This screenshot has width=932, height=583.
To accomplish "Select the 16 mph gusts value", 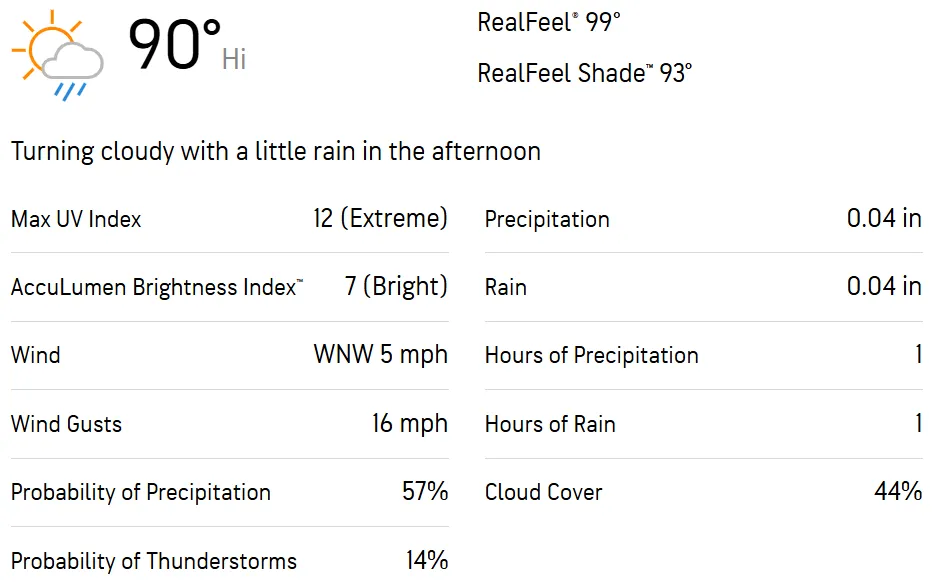I will (410, 423).
